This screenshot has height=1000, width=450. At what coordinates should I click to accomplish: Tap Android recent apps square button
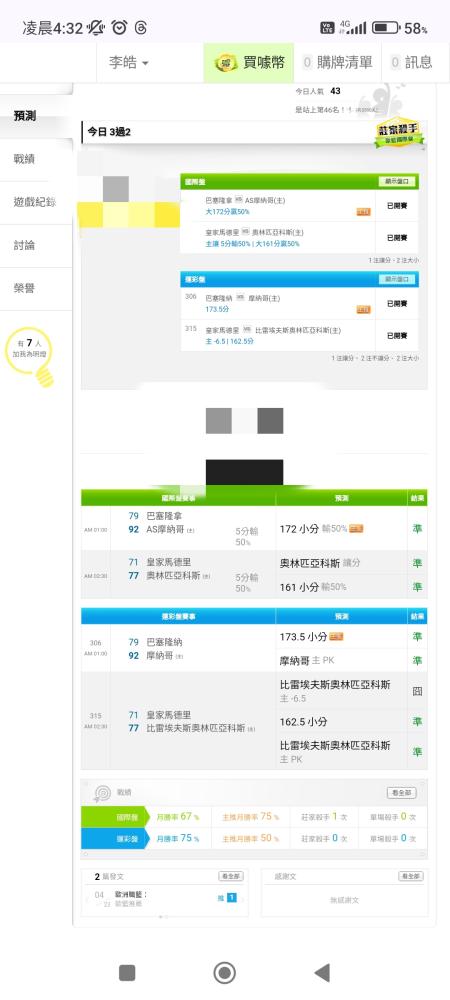pyautogui.click(x=127, y=973)
